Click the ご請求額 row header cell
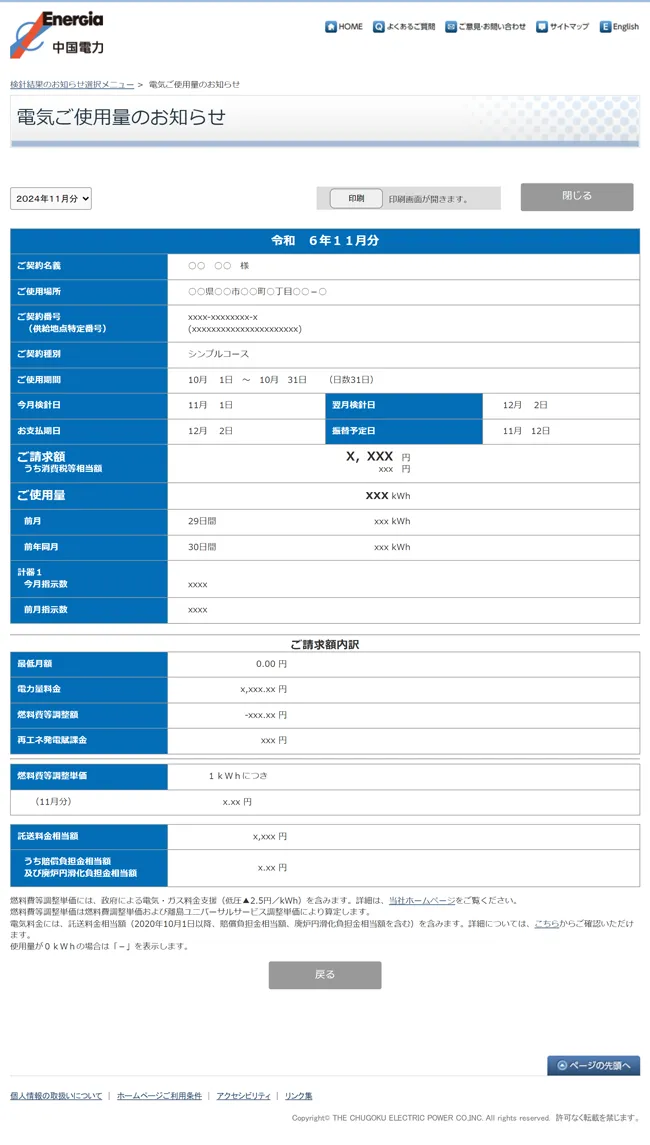Viewport: 650px width, 1145px height. pyautogui.click(x=89, y=461)
